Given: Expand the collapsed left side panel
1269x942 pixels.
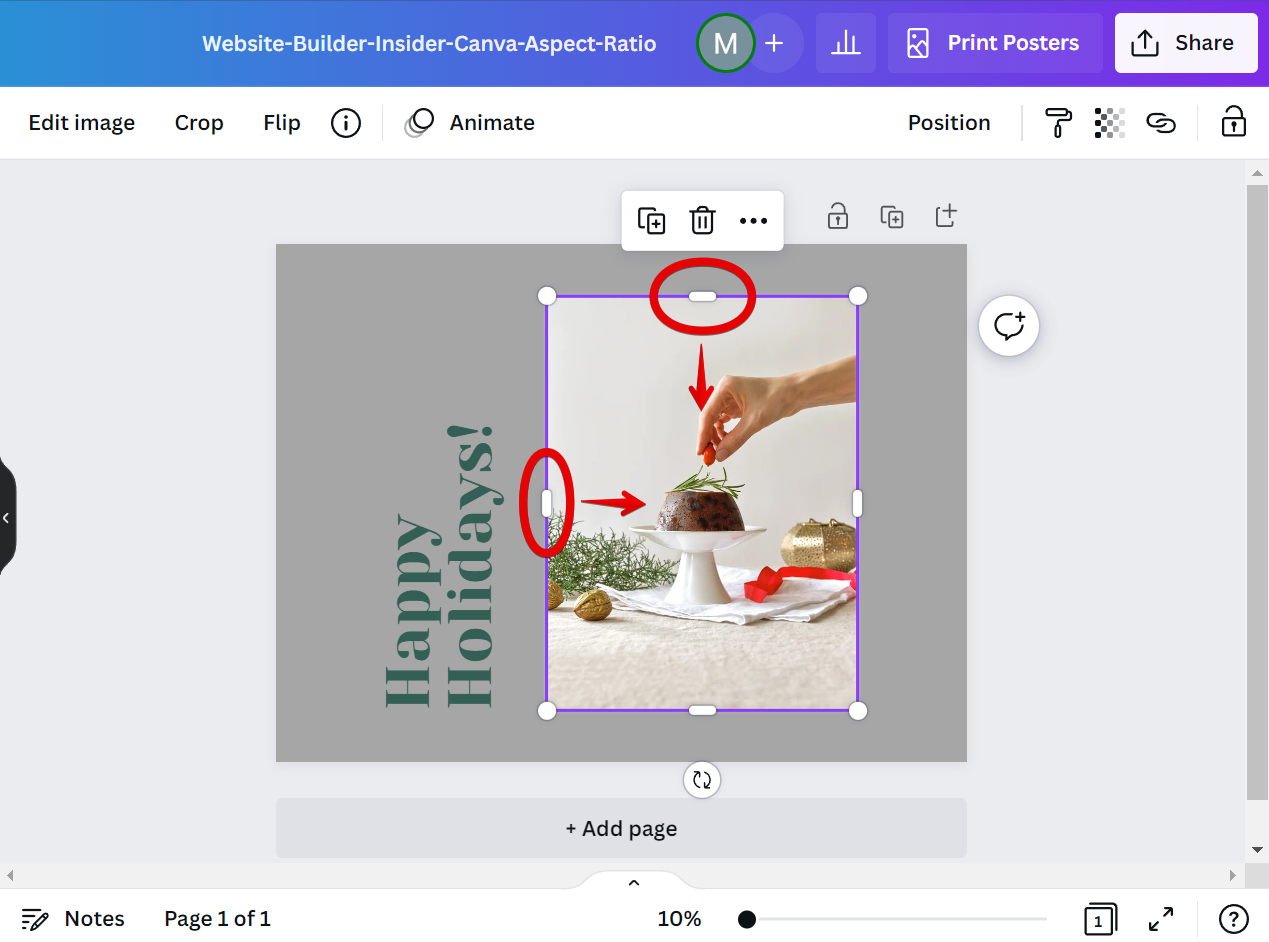Looking at the screenshot, I should pos(6,517).
